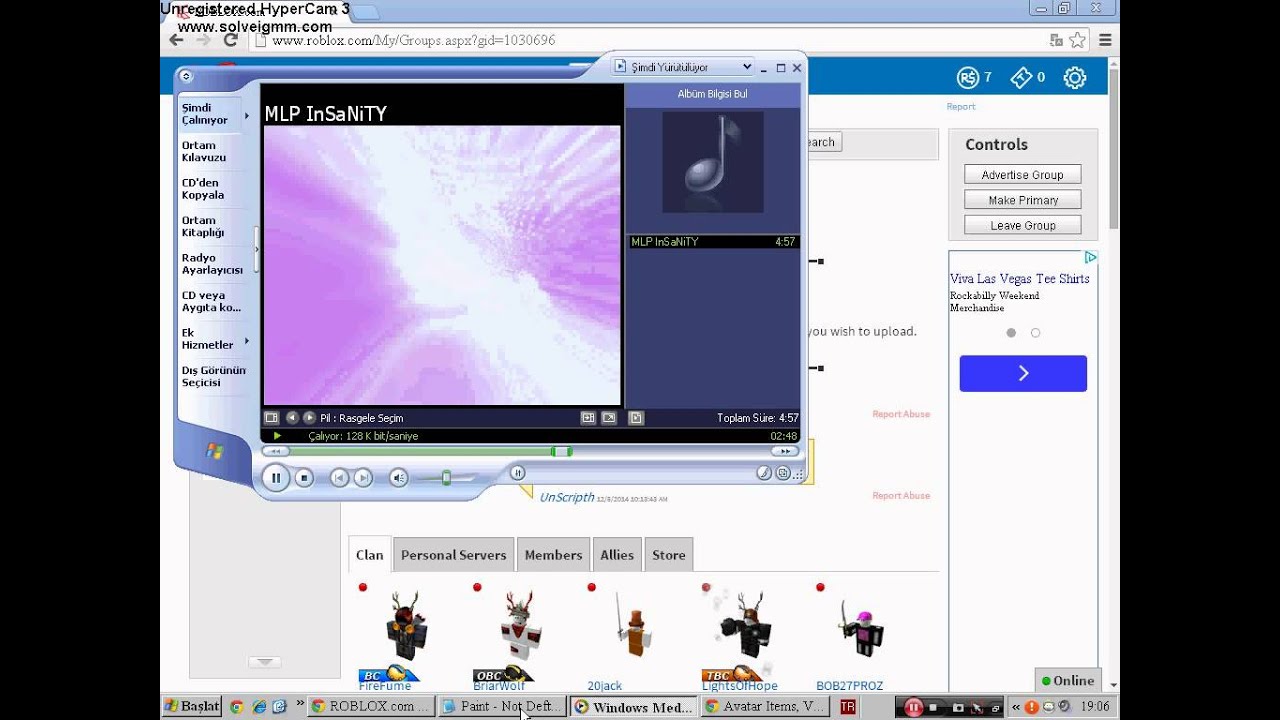Click the seek bar position handle

(562, 451)
